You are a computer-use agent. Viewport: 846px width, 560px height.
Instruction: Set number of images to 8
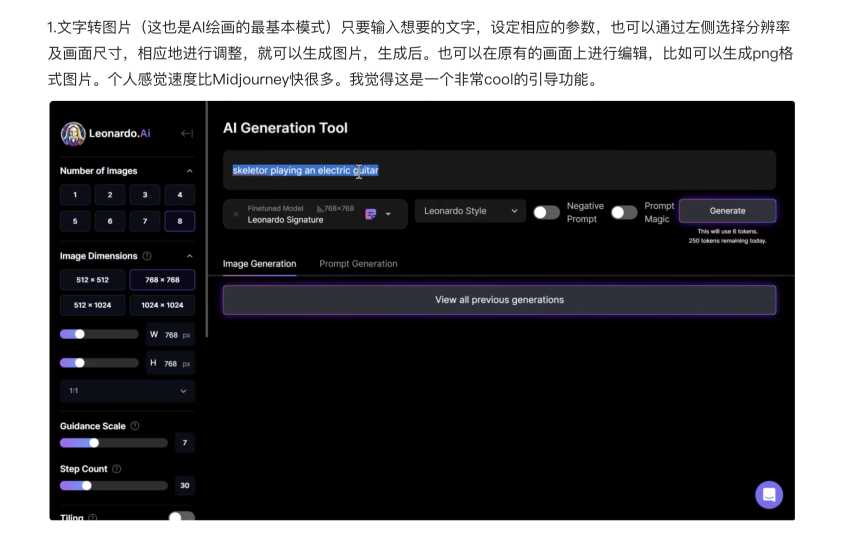click(x=180, y=221)
